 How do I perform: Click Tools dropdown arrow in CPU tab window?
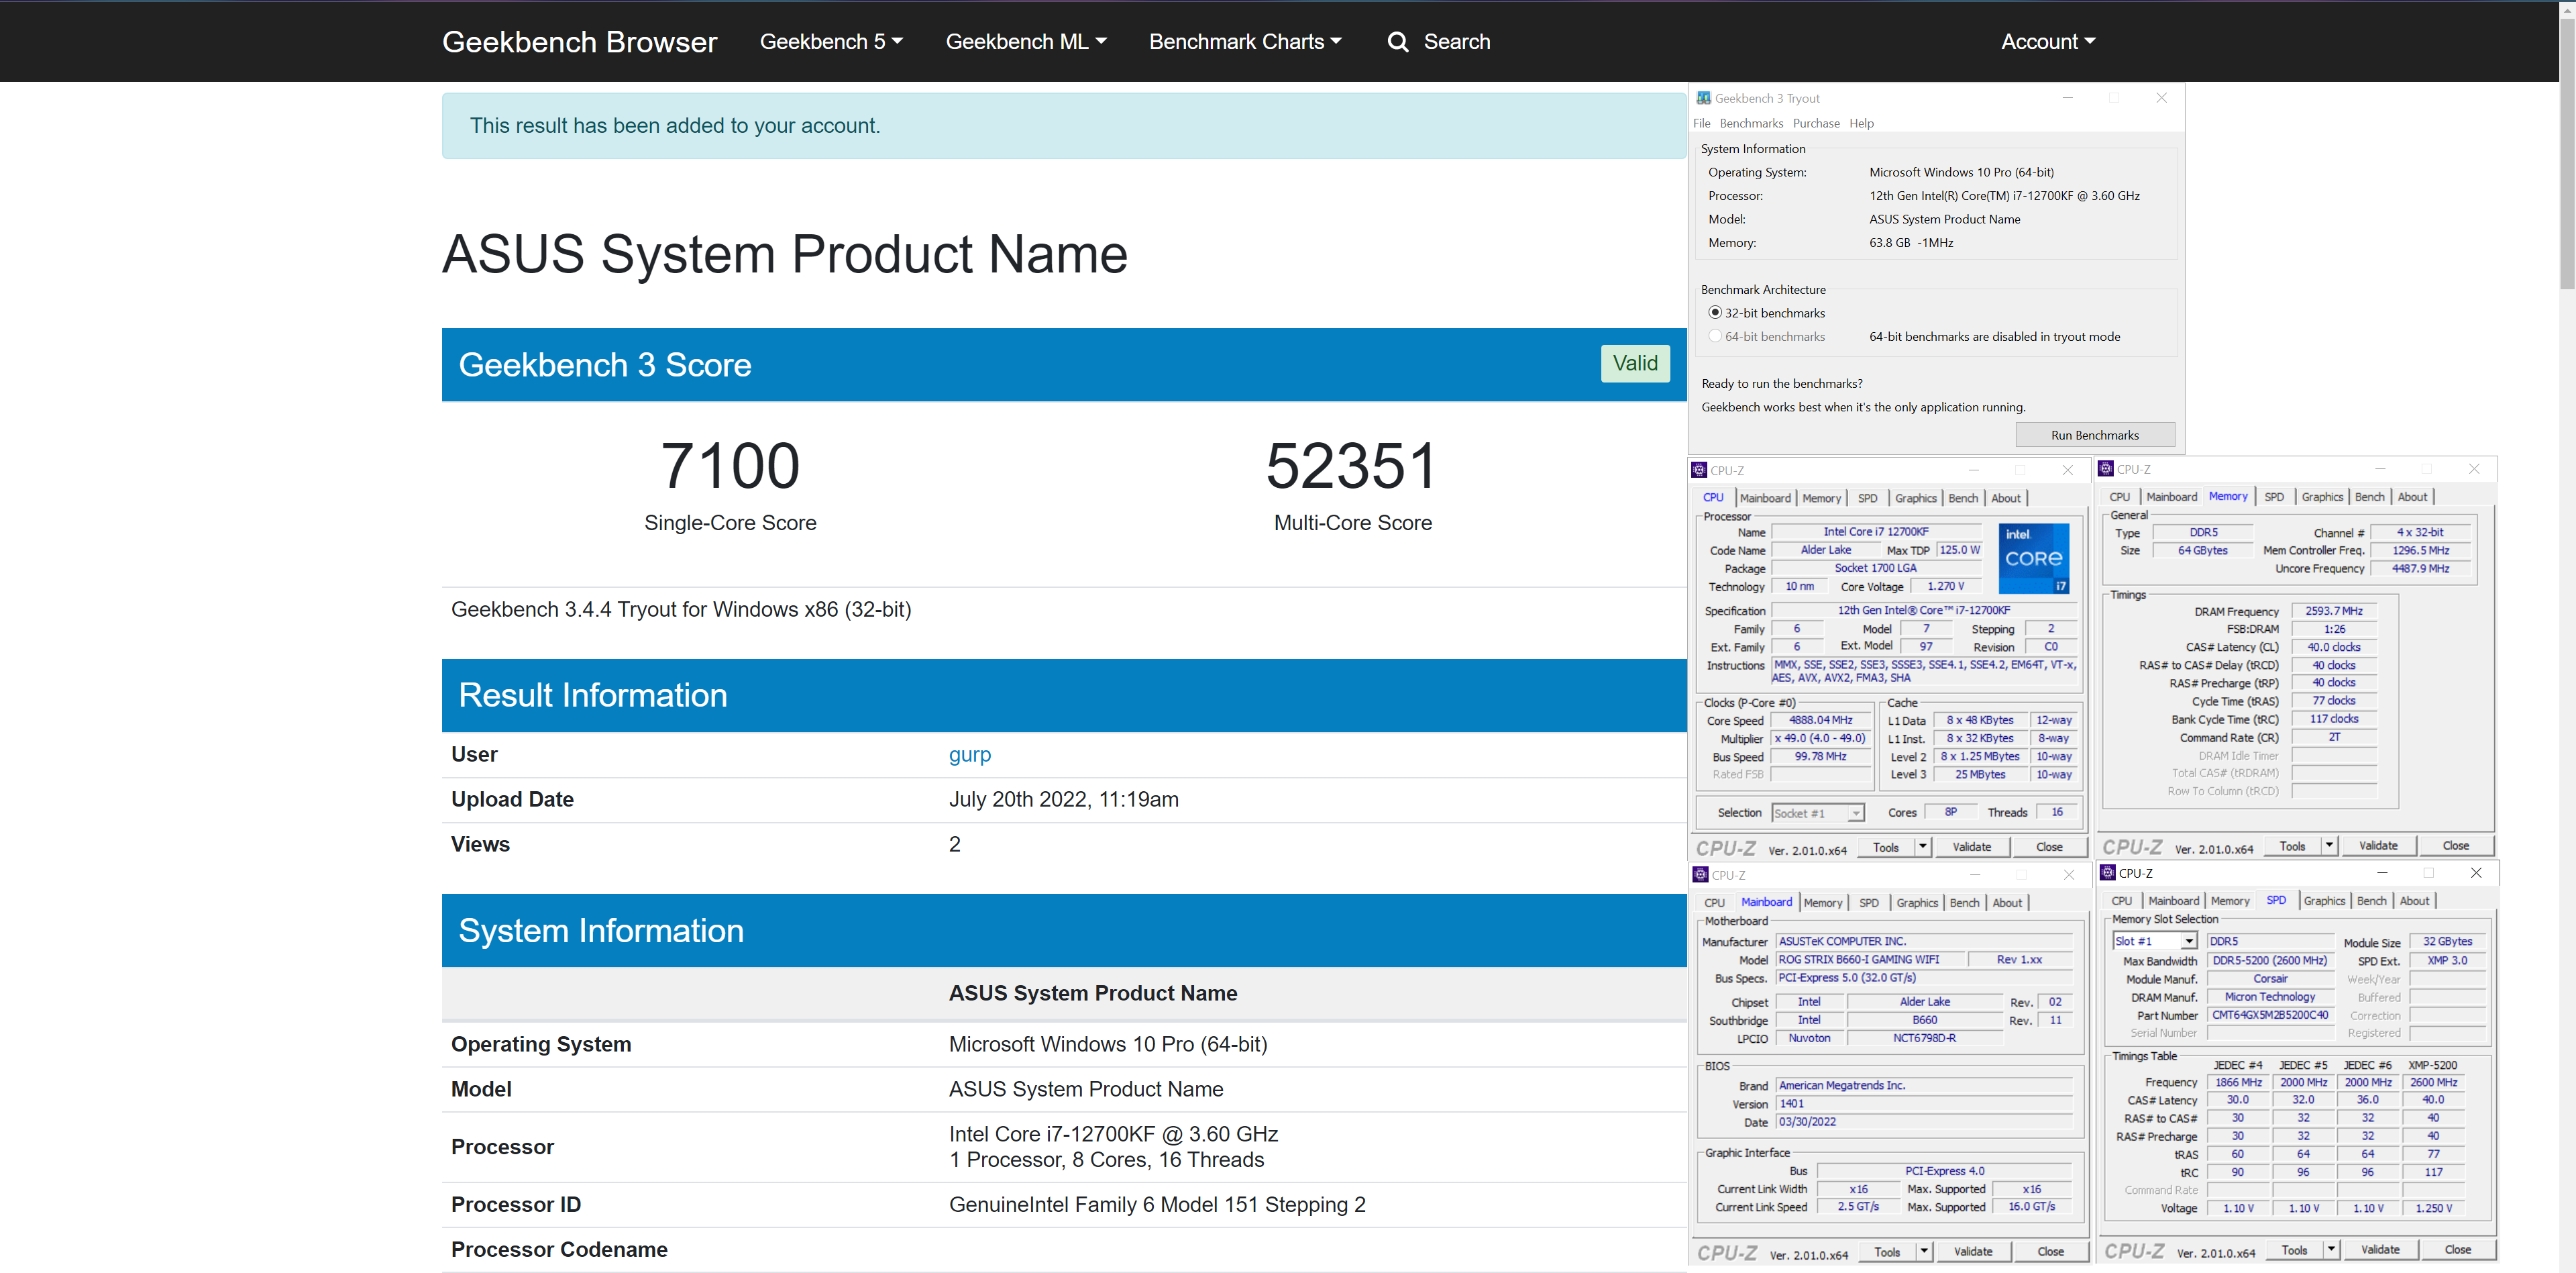1922,847
